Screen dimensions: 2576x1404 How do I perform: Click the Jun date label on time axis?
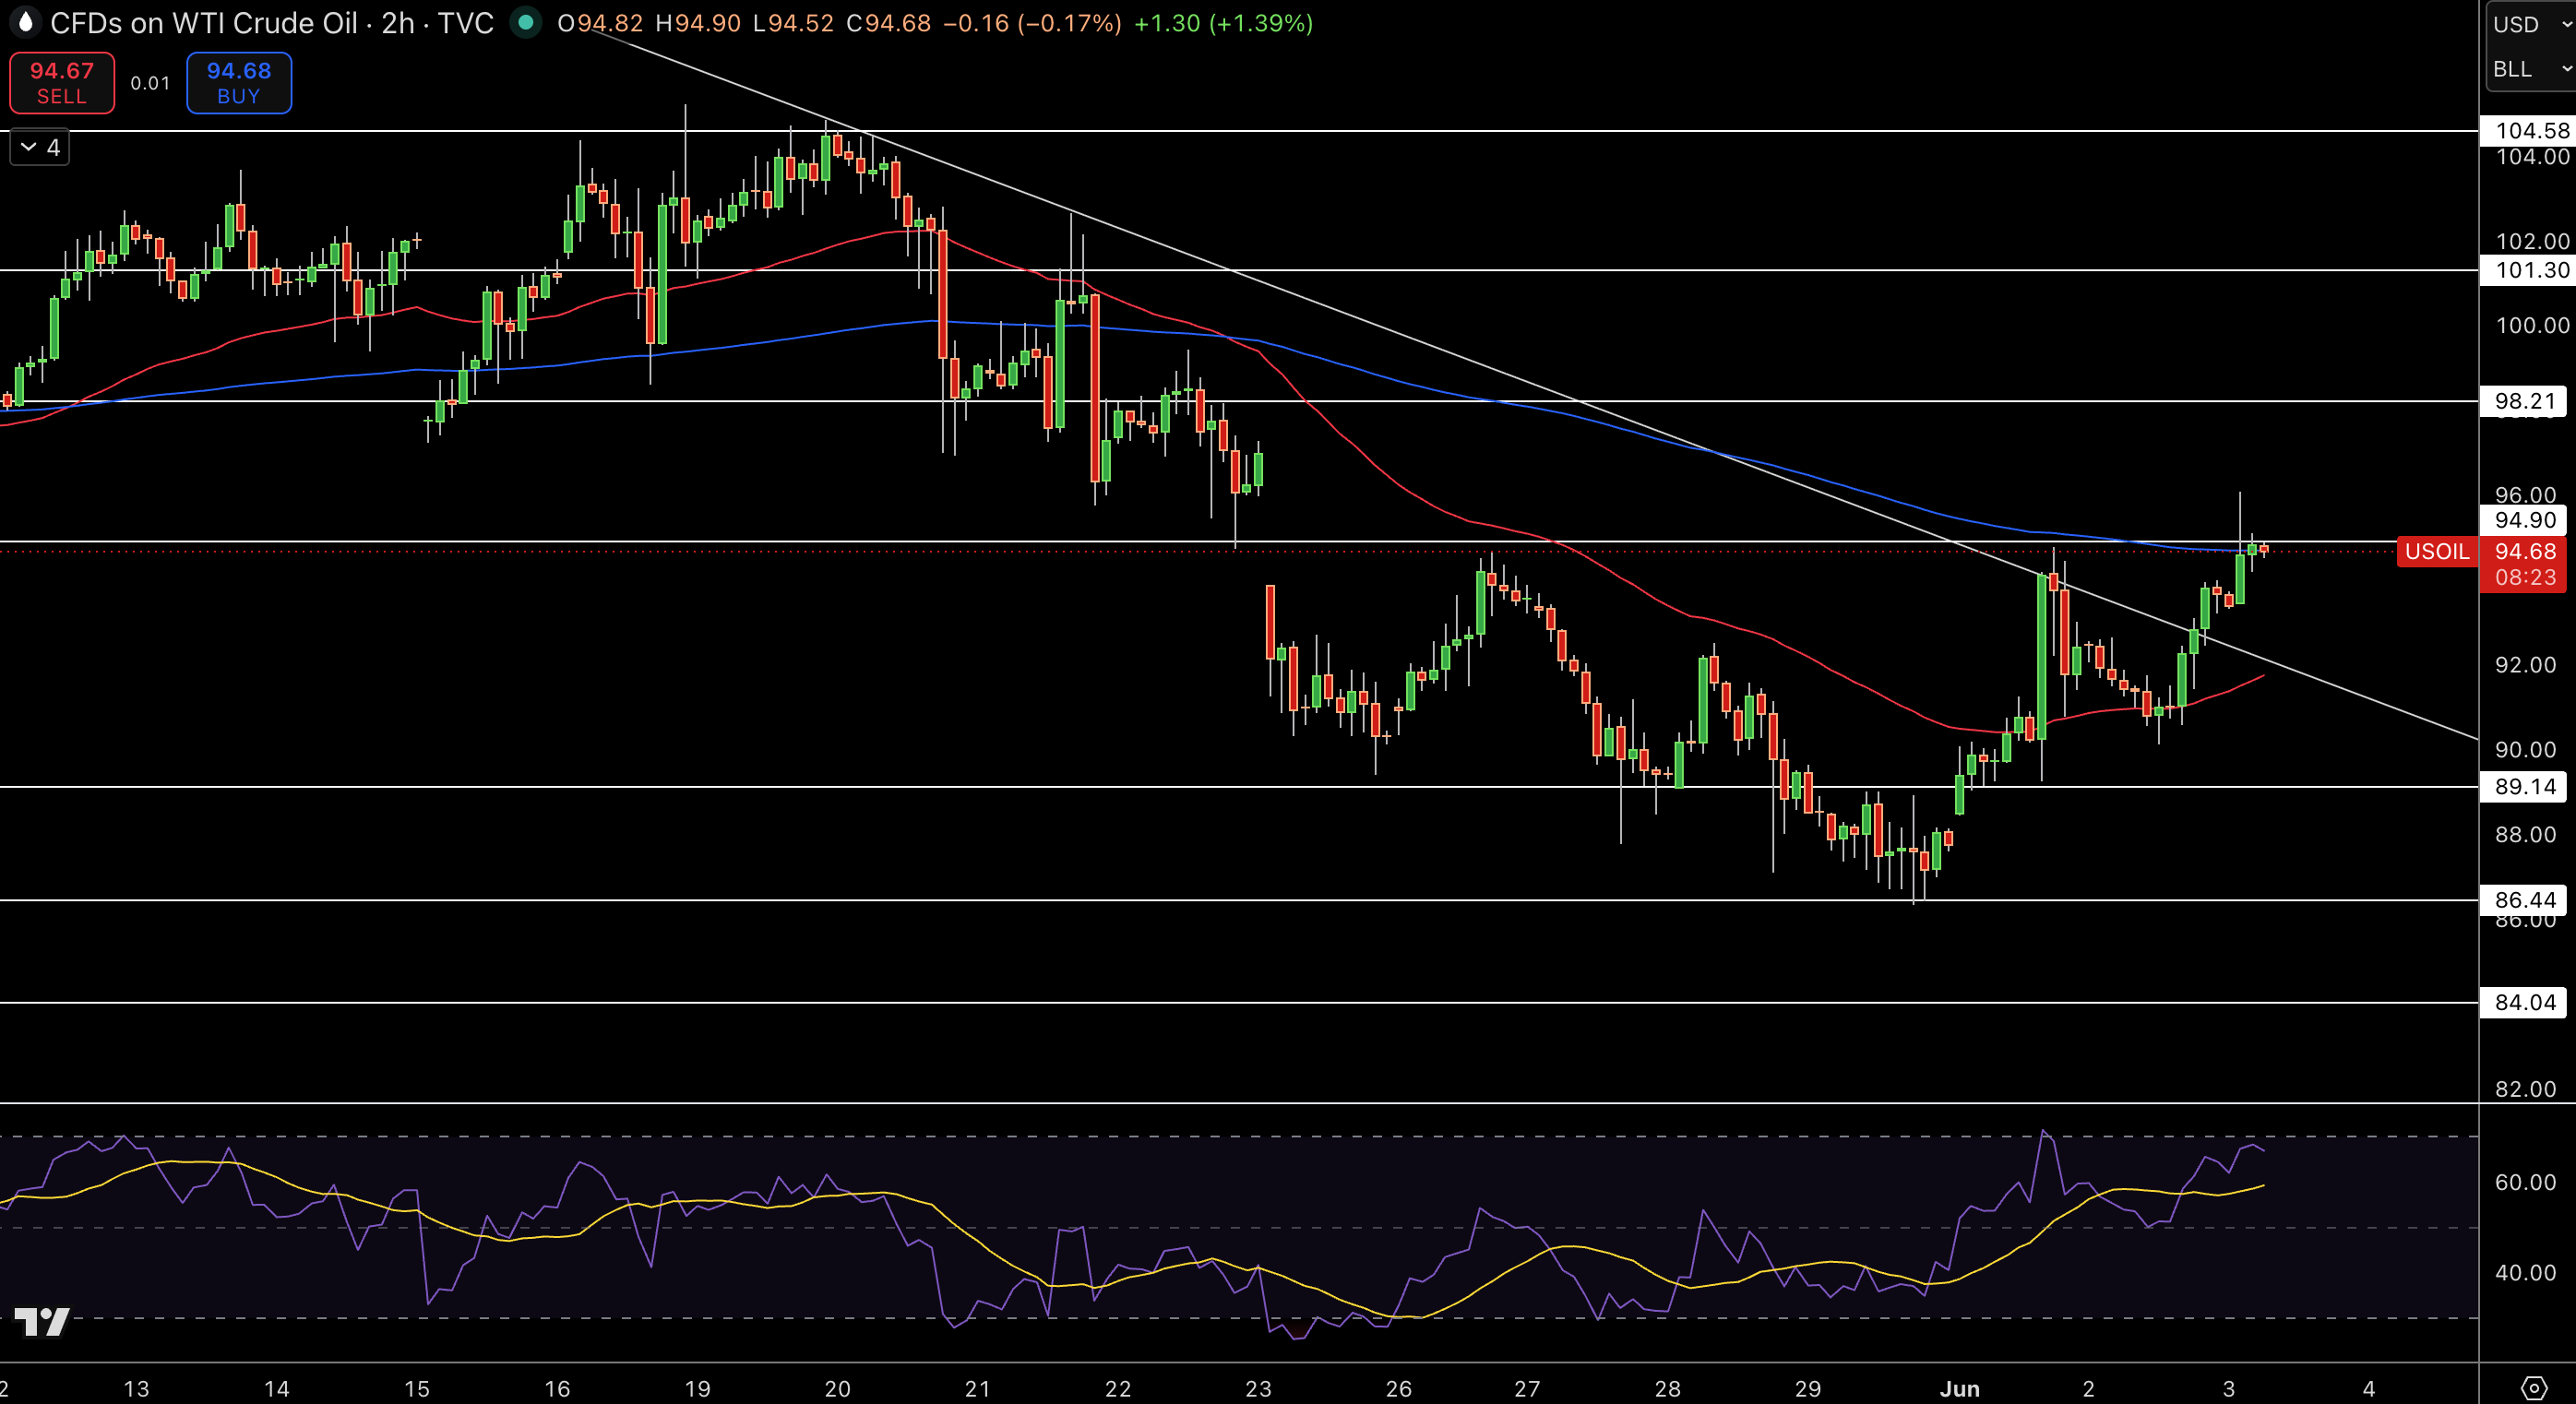pos(1959,1389)
